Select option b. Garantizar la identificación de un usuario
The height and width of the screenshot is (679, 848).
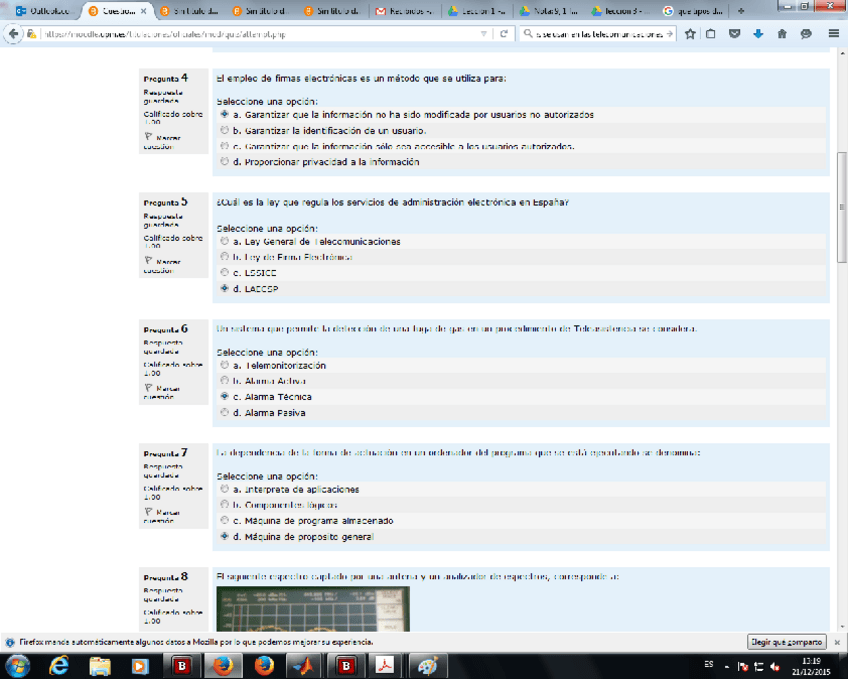pyautogui.click(x=224, y=130)
